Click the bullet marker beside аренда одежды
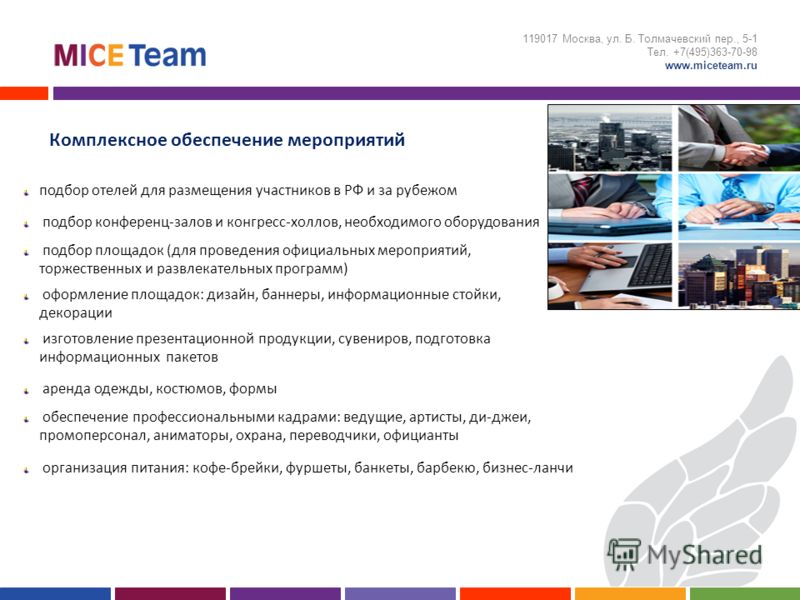The width and height of the screenshot is (800, 600). [x=27, y=391]
